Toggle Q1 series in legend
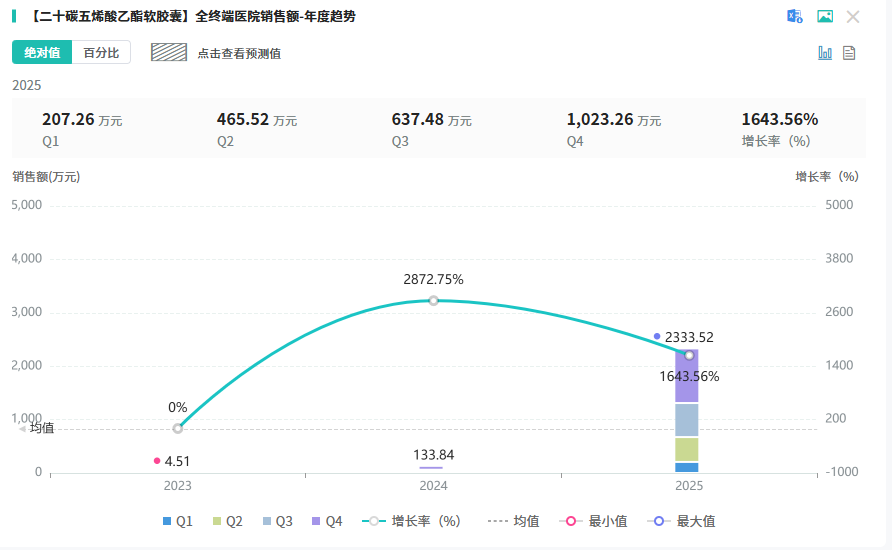Screen dimensions: 892x550 coord(177,521)
